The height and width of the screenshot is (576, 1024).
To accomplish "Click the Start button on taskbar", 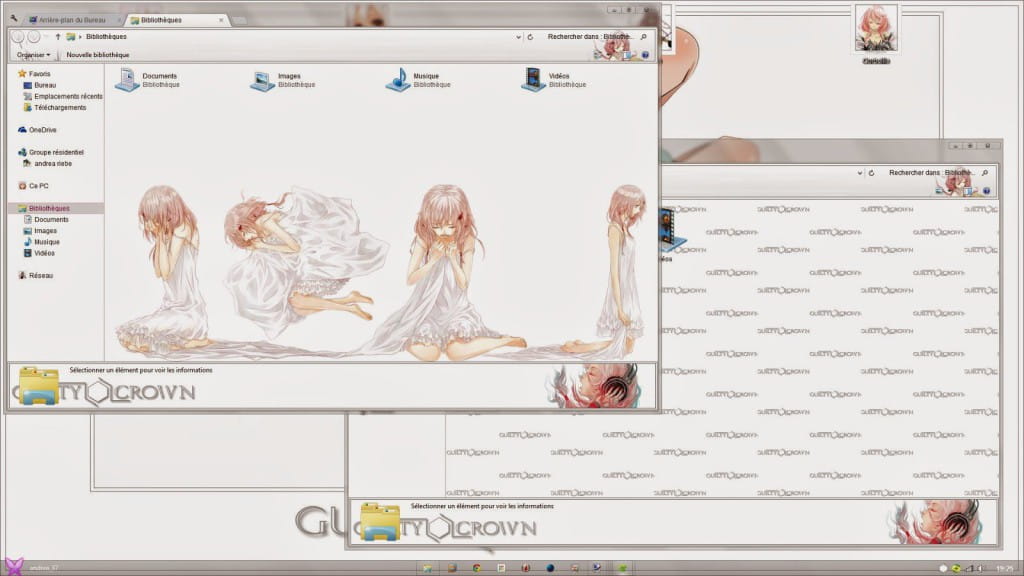I will [13, 567].
